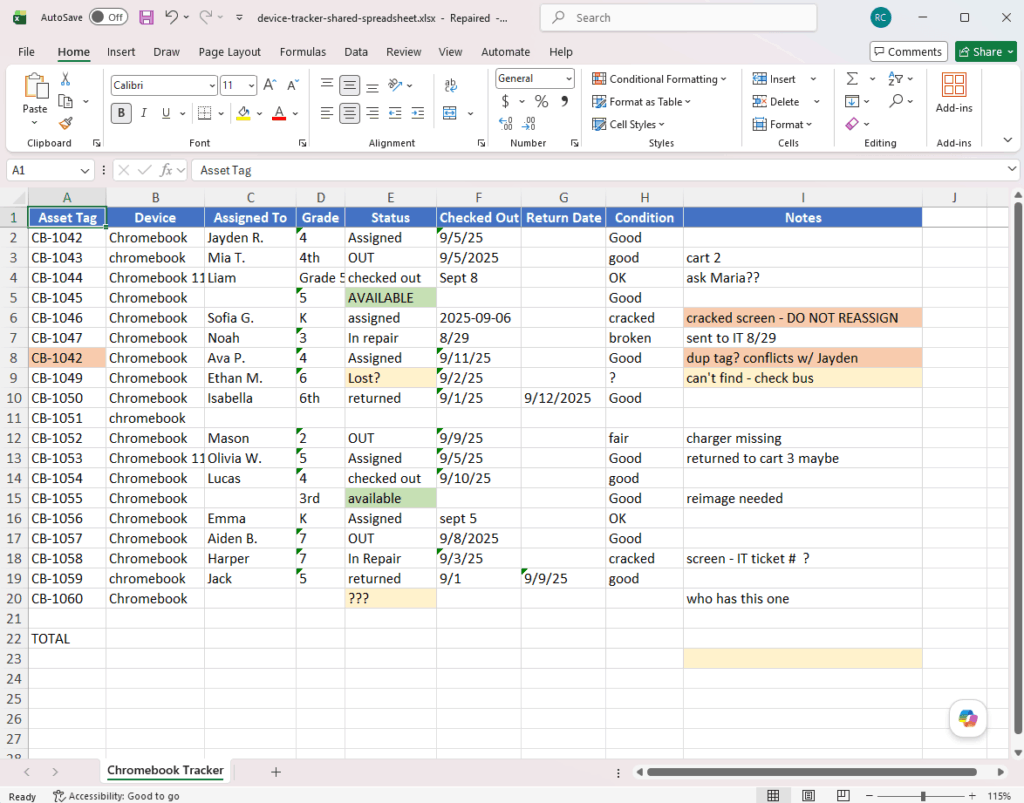
Task: Click the Copy icon in Clipboard group
Action: click(65, 101)
